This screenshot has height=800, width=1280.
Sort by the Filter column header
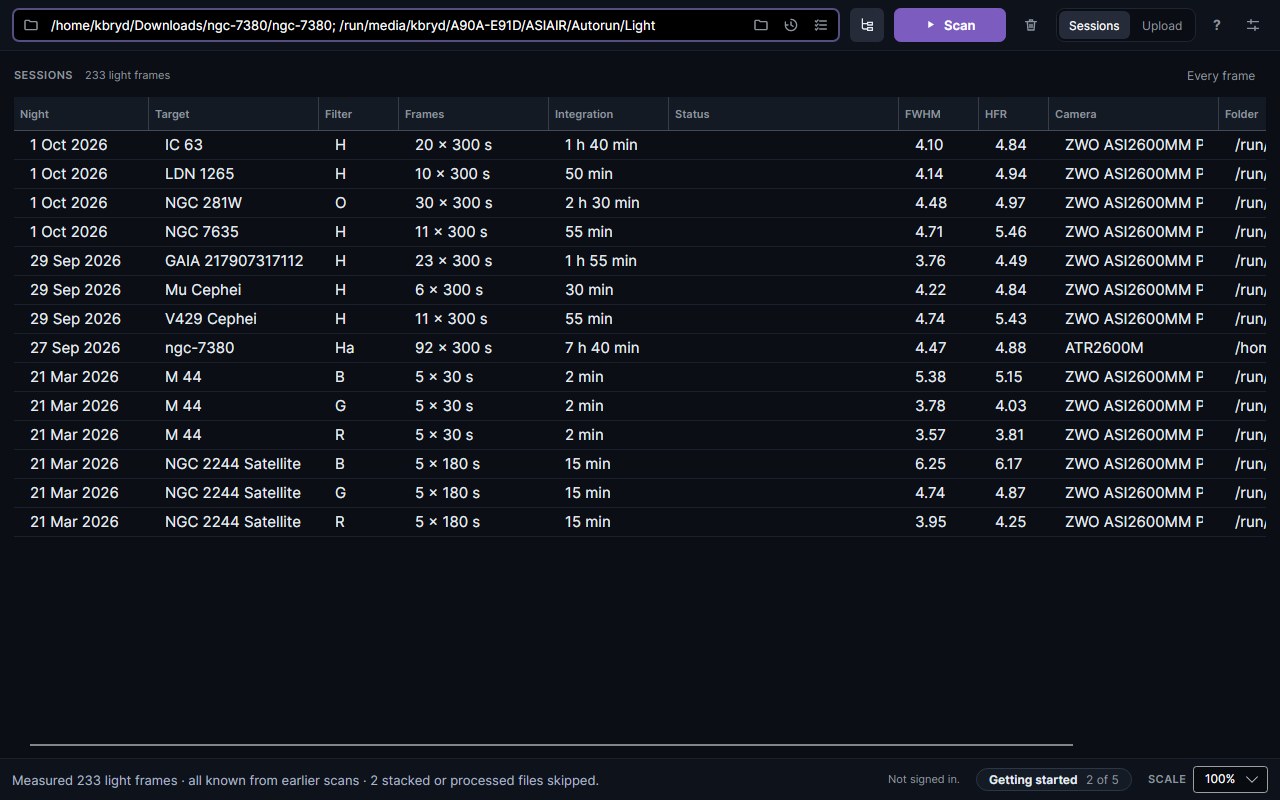pyautogui.click(x=358, y=114)
